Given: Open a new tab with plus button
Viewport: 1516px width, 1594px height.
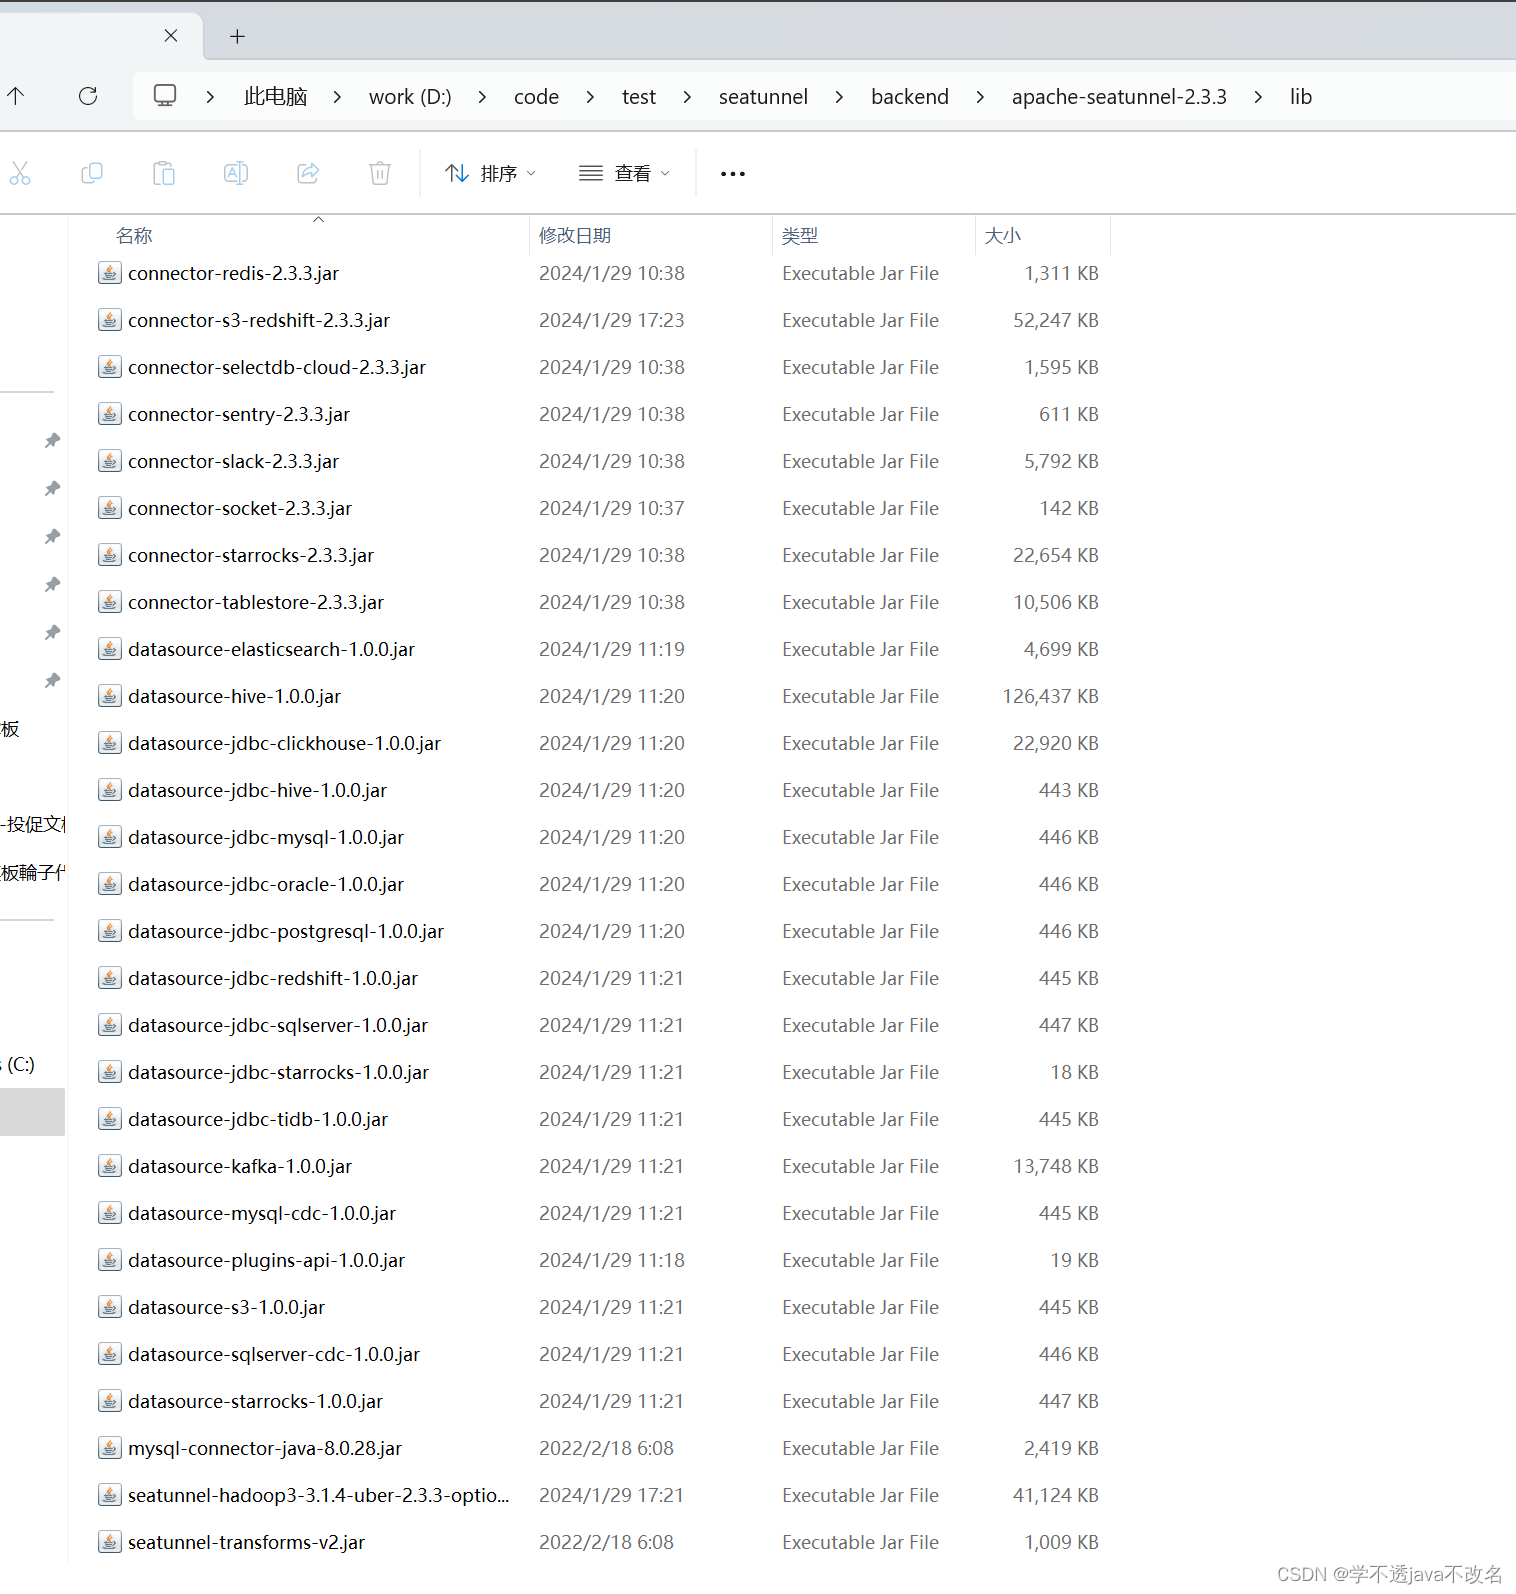Looking at the screenshot, I should click(x=237, y=37).
